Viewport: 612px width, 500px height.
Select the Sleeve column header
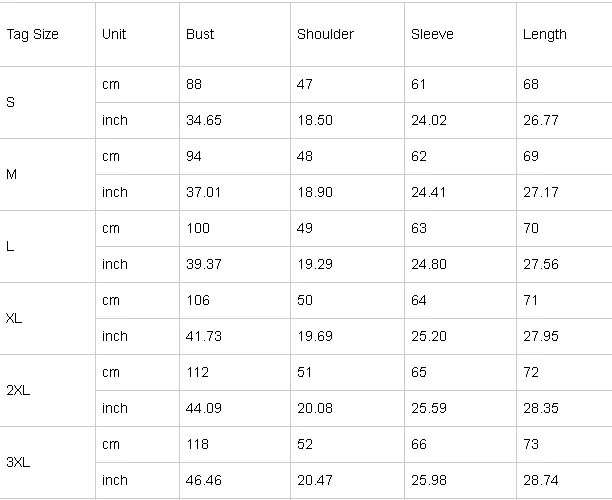[432, 34]
